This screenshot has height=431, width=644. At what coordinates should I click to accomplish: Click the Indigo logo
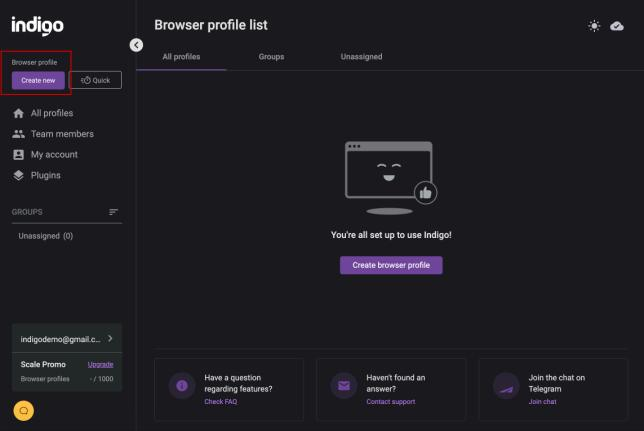click(x=38, y=24)
